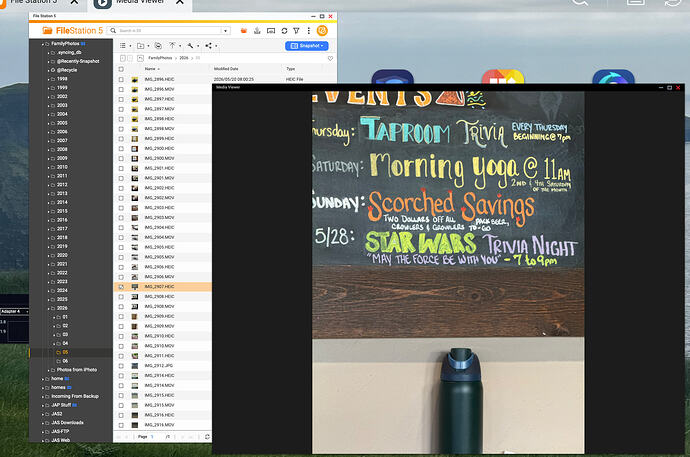
Task: Expand the 2025 folder tree arrow
Action: [x=48, y=300]
